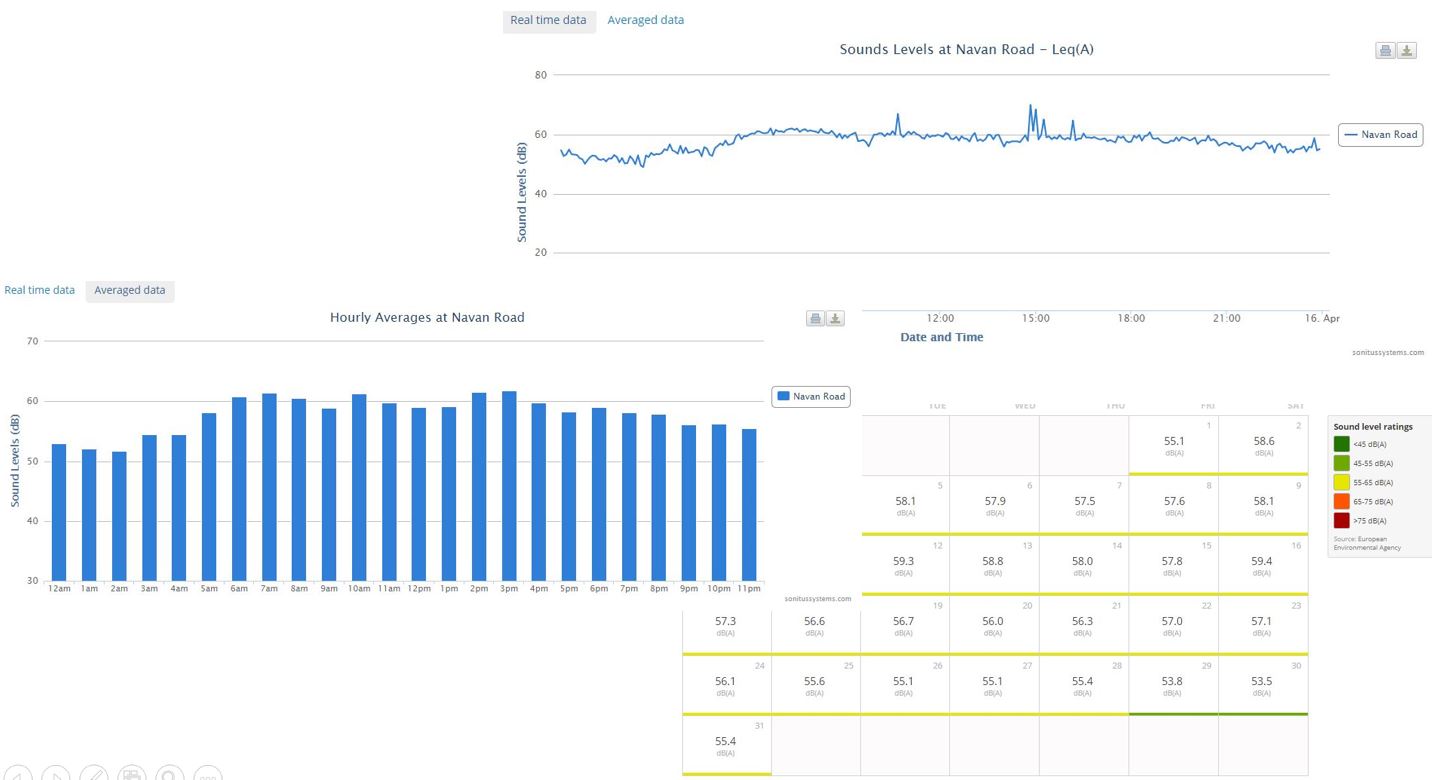Open sonitussystems.com link under bar chart
This screenshot has width=1432, height=780.
[x=817, y=599]
